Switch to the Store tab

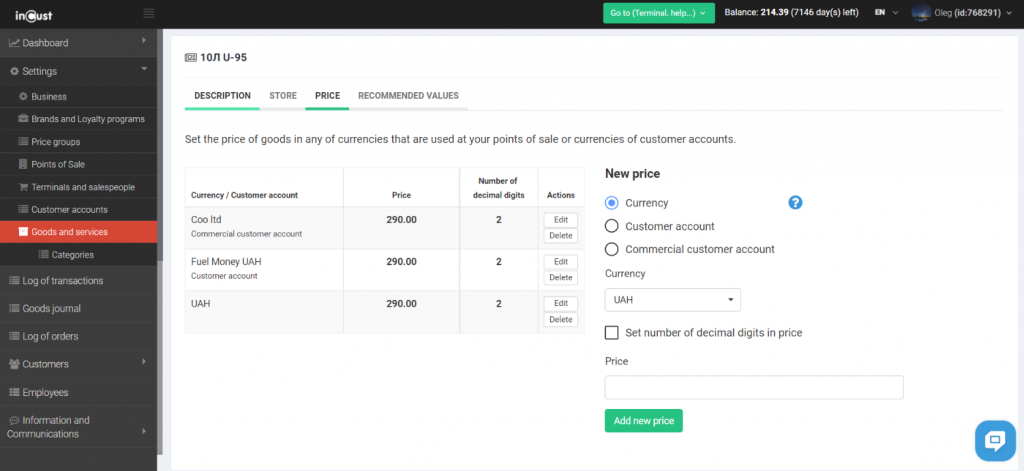[x=283, y=96]
